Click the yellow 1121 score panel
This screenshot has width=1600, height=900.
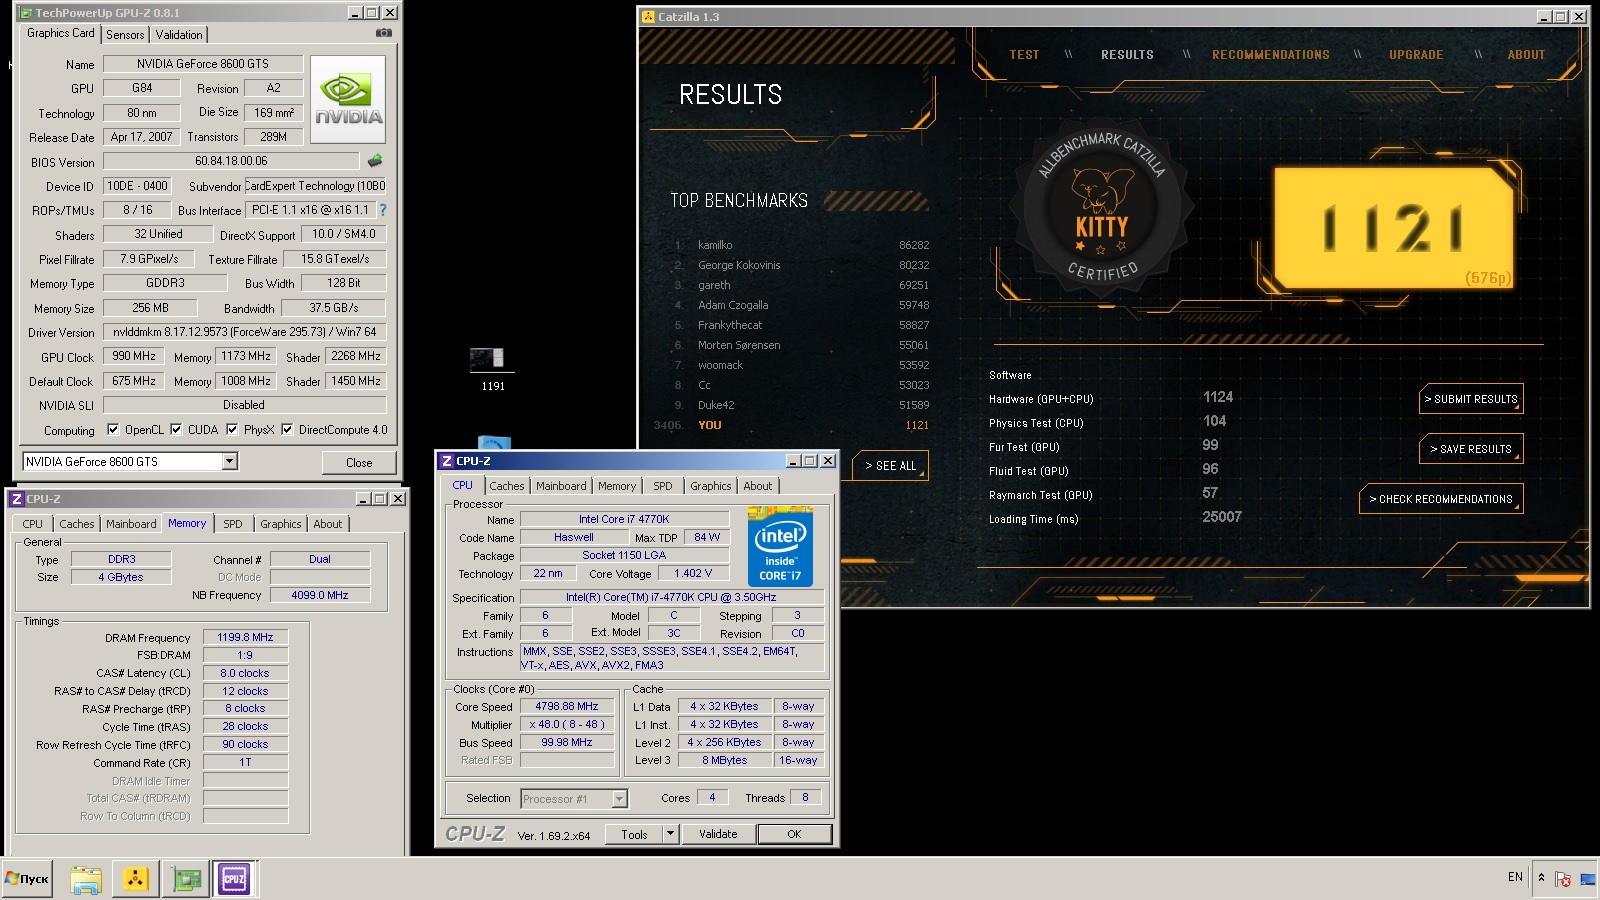click(1394, 228)
